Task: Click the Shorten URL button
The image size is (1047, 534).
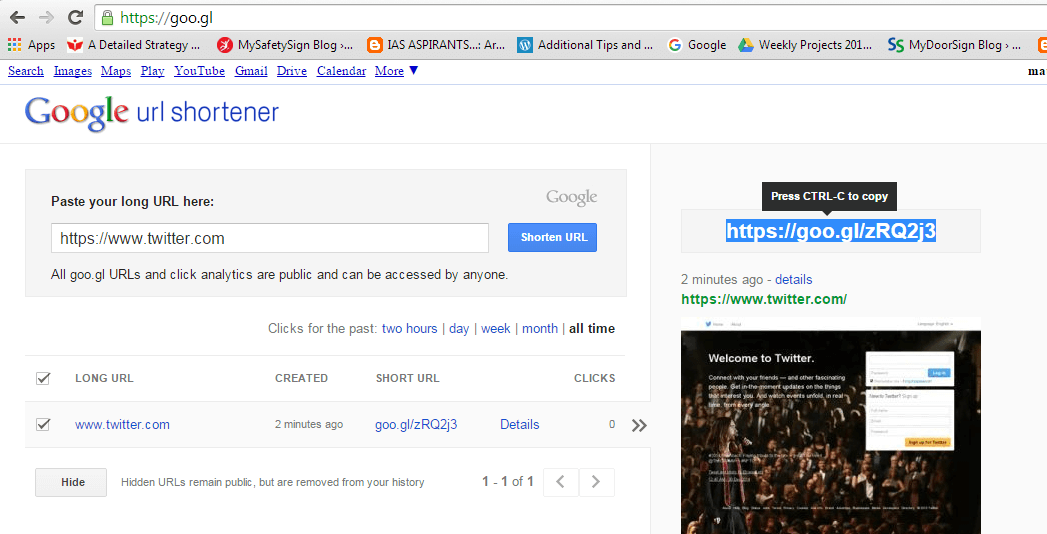Action: pyautogui.click(x=552, y=237)
